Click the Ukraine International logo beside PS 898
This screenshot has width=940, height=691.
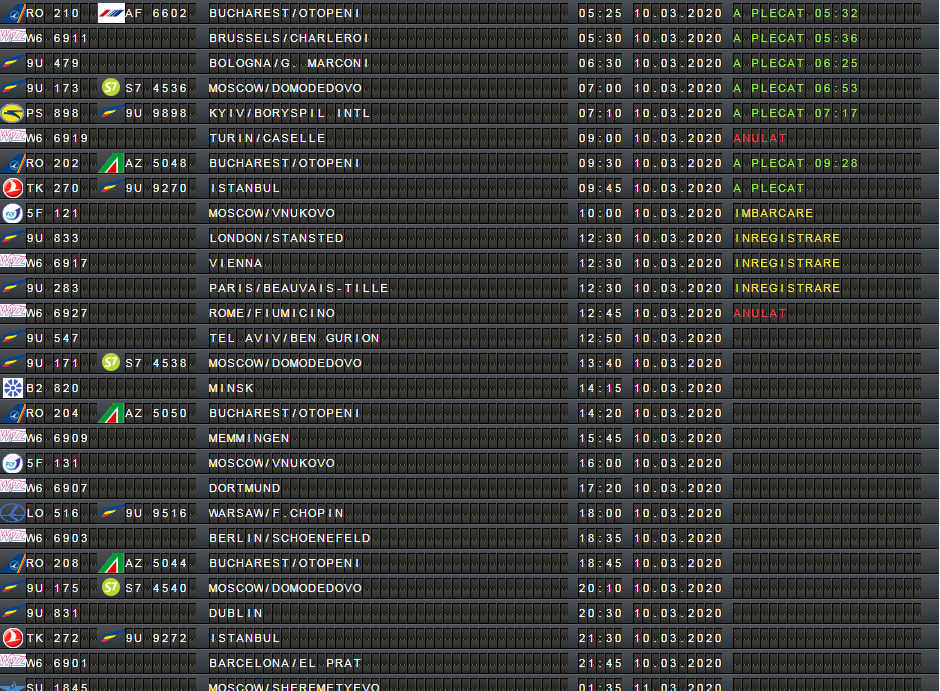pos(13,113)
